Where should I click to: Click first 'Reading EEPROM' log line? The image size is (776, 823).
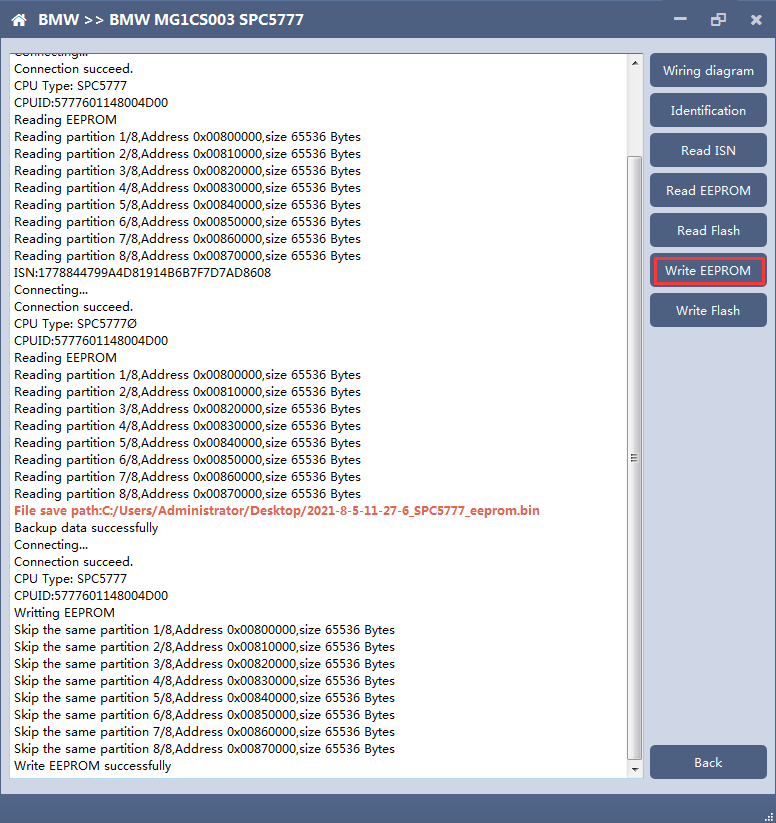click(x=65, y=120)
